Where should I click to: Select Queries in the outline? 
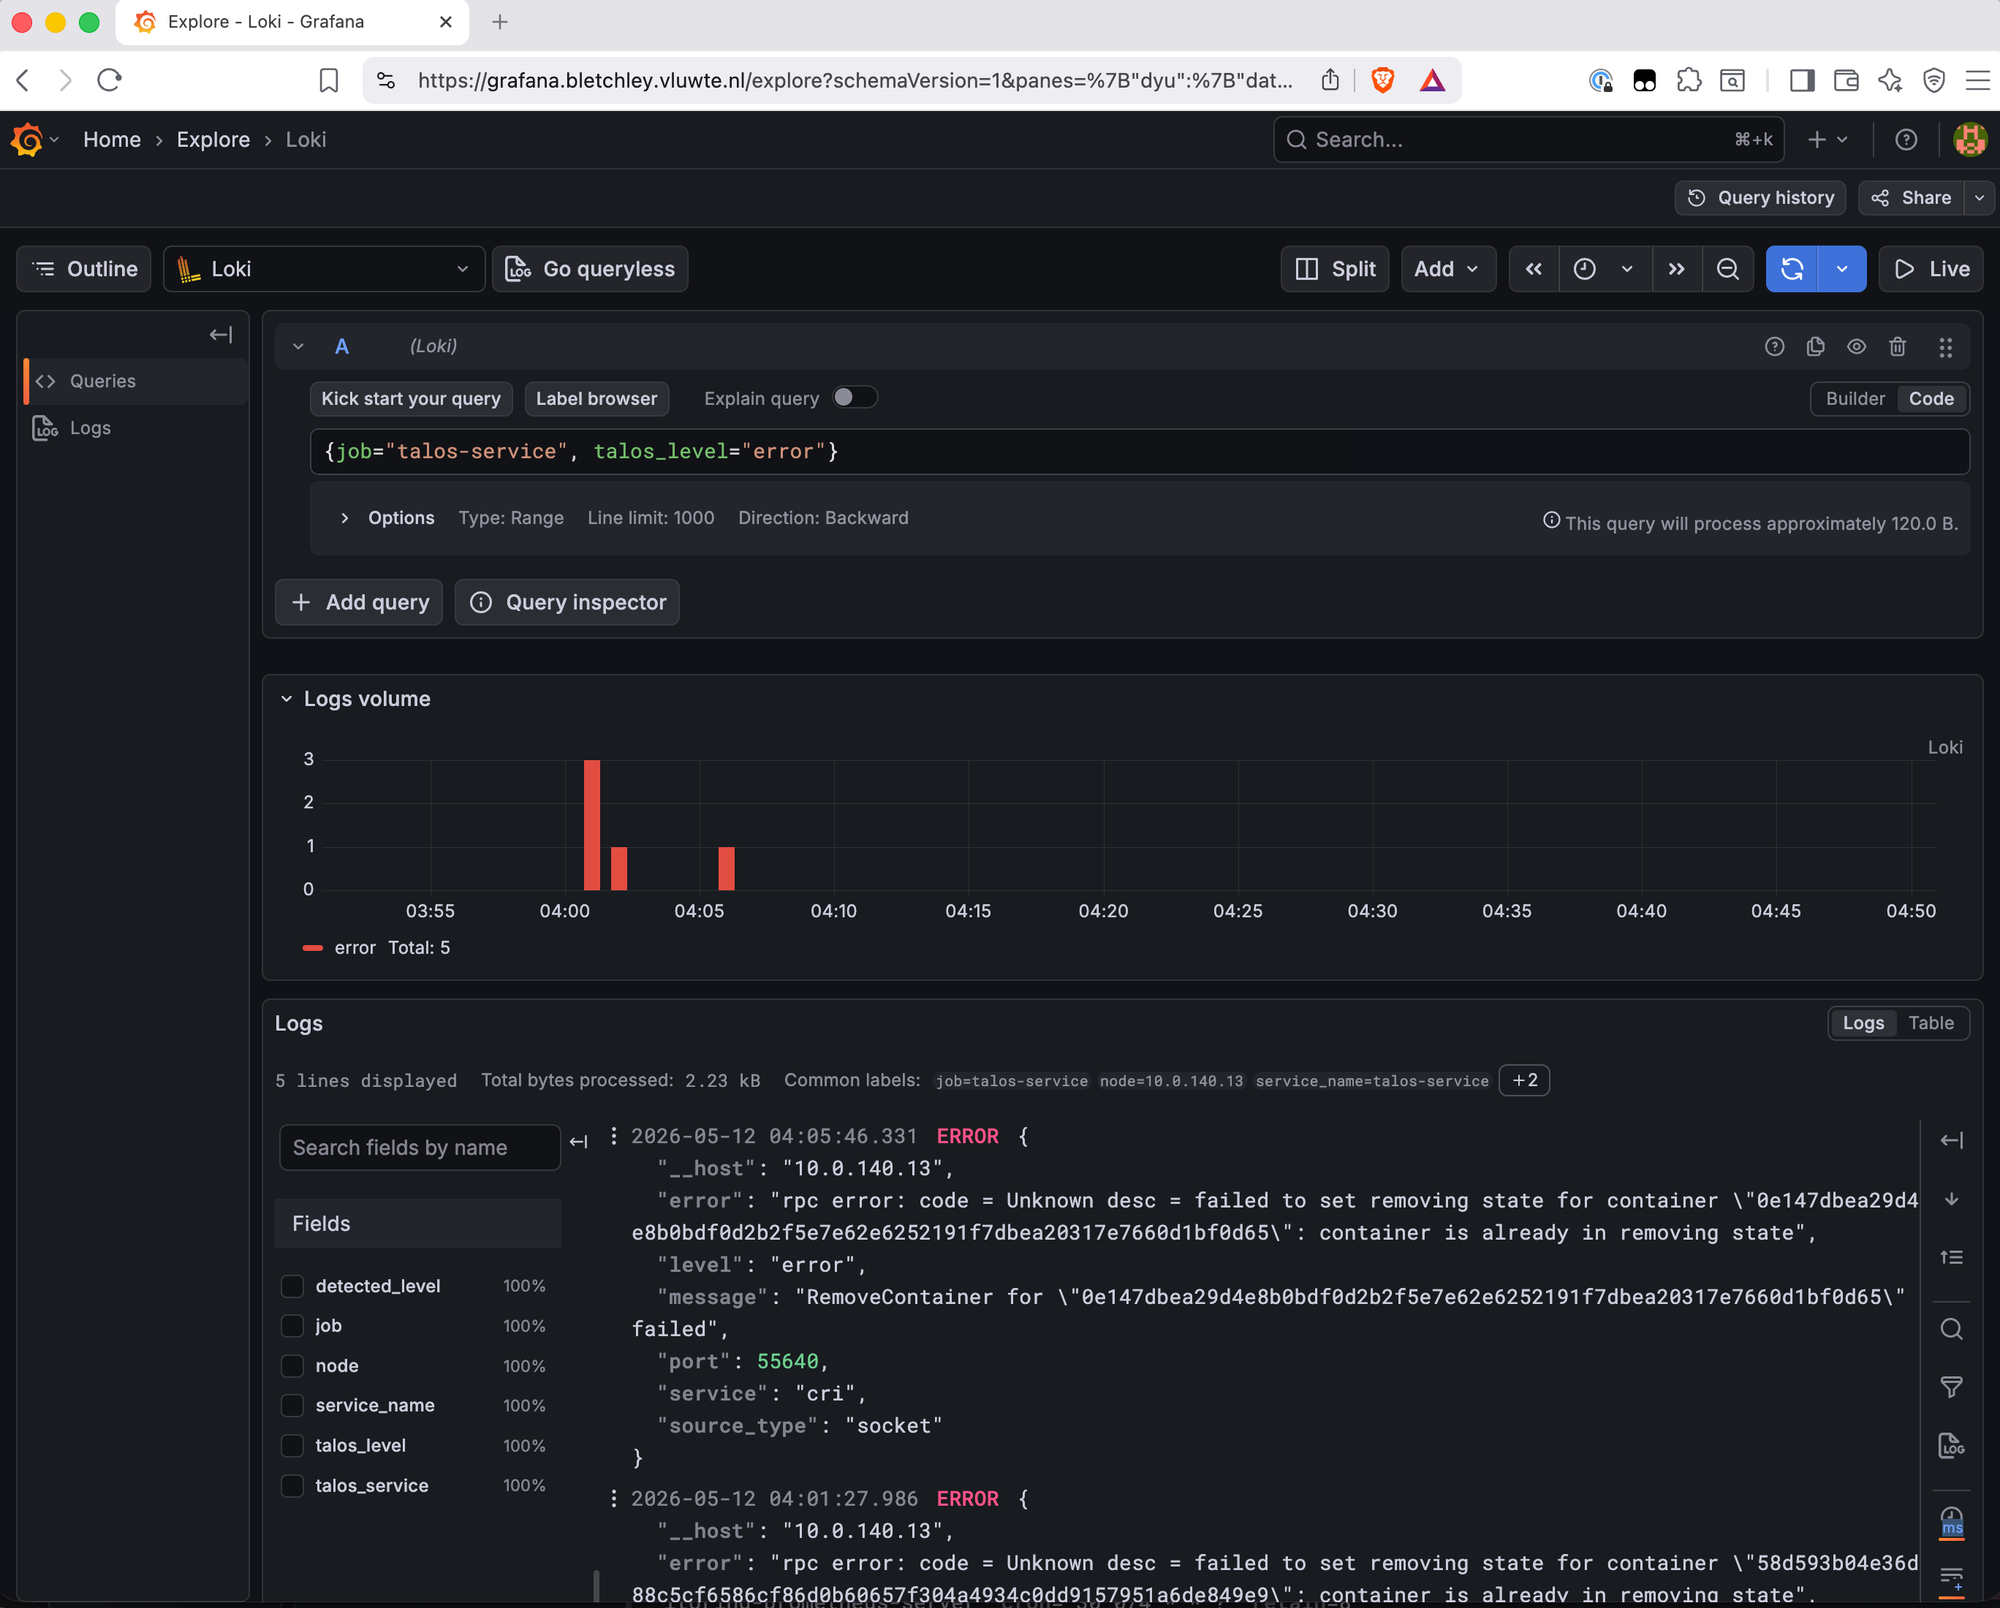136,381
